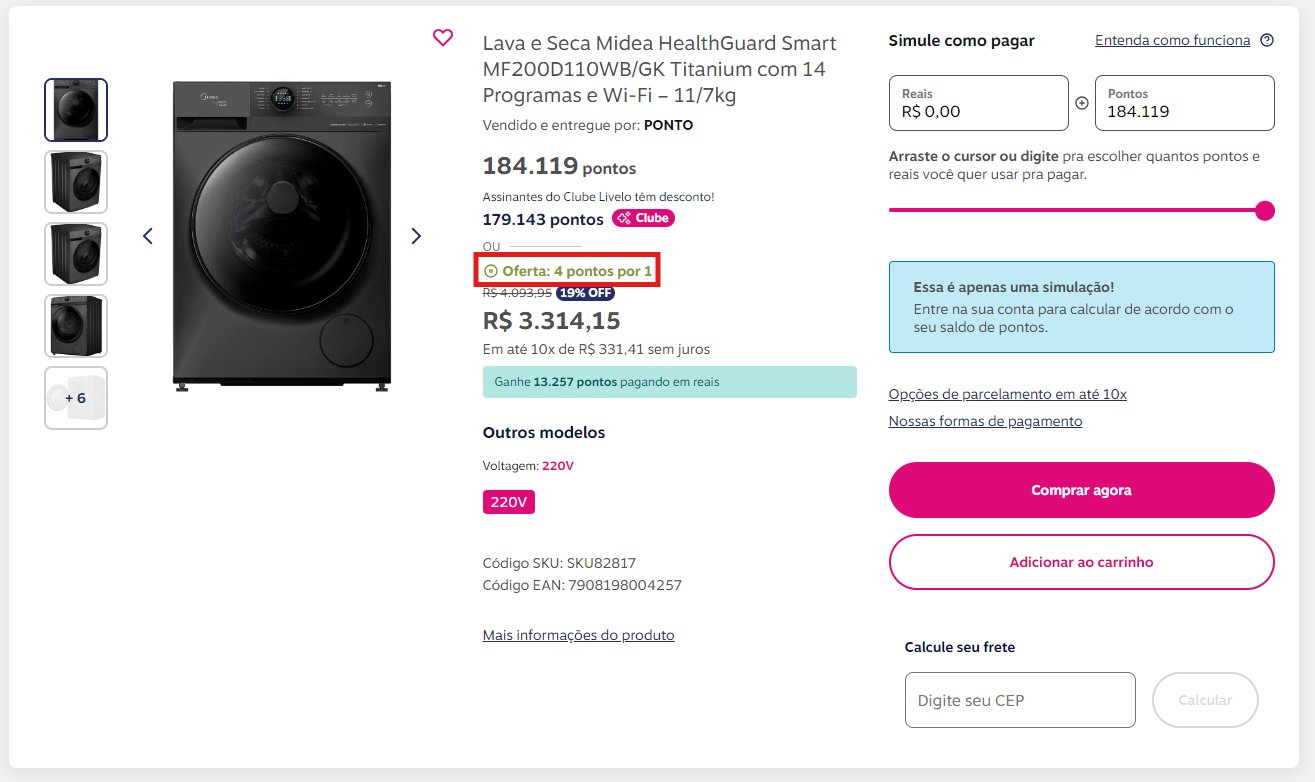Click the 19% OFF discount badge
The width and height of the screenshot is (1315, 782).
coord(585,294)
